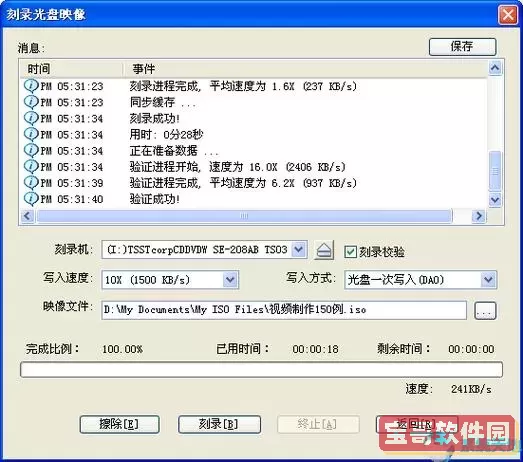Viewport: 523px width, 462px height.
Task: Click timestamp PM 05:31:39
Action: 72,183
